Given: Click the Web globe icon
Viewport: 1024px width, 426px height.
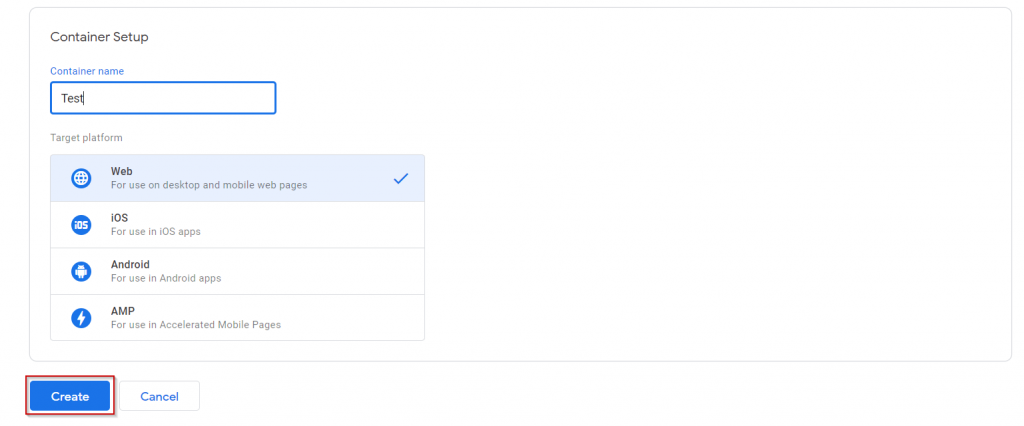Looking at the screenshot, I should (81, 178).
